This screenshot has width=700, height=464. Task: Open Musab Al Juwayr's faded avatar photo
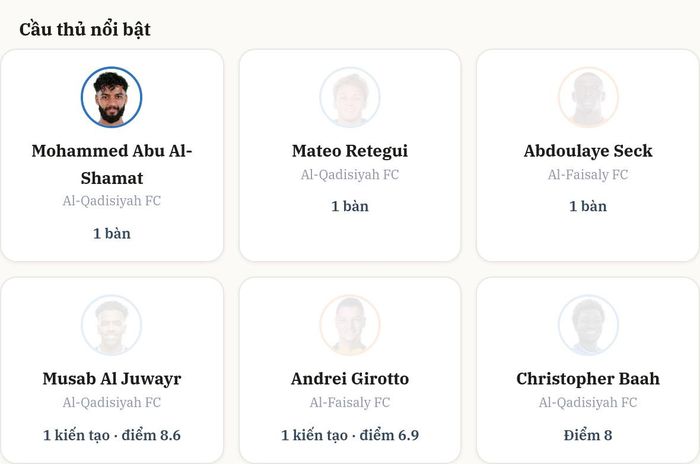[112, 325]
